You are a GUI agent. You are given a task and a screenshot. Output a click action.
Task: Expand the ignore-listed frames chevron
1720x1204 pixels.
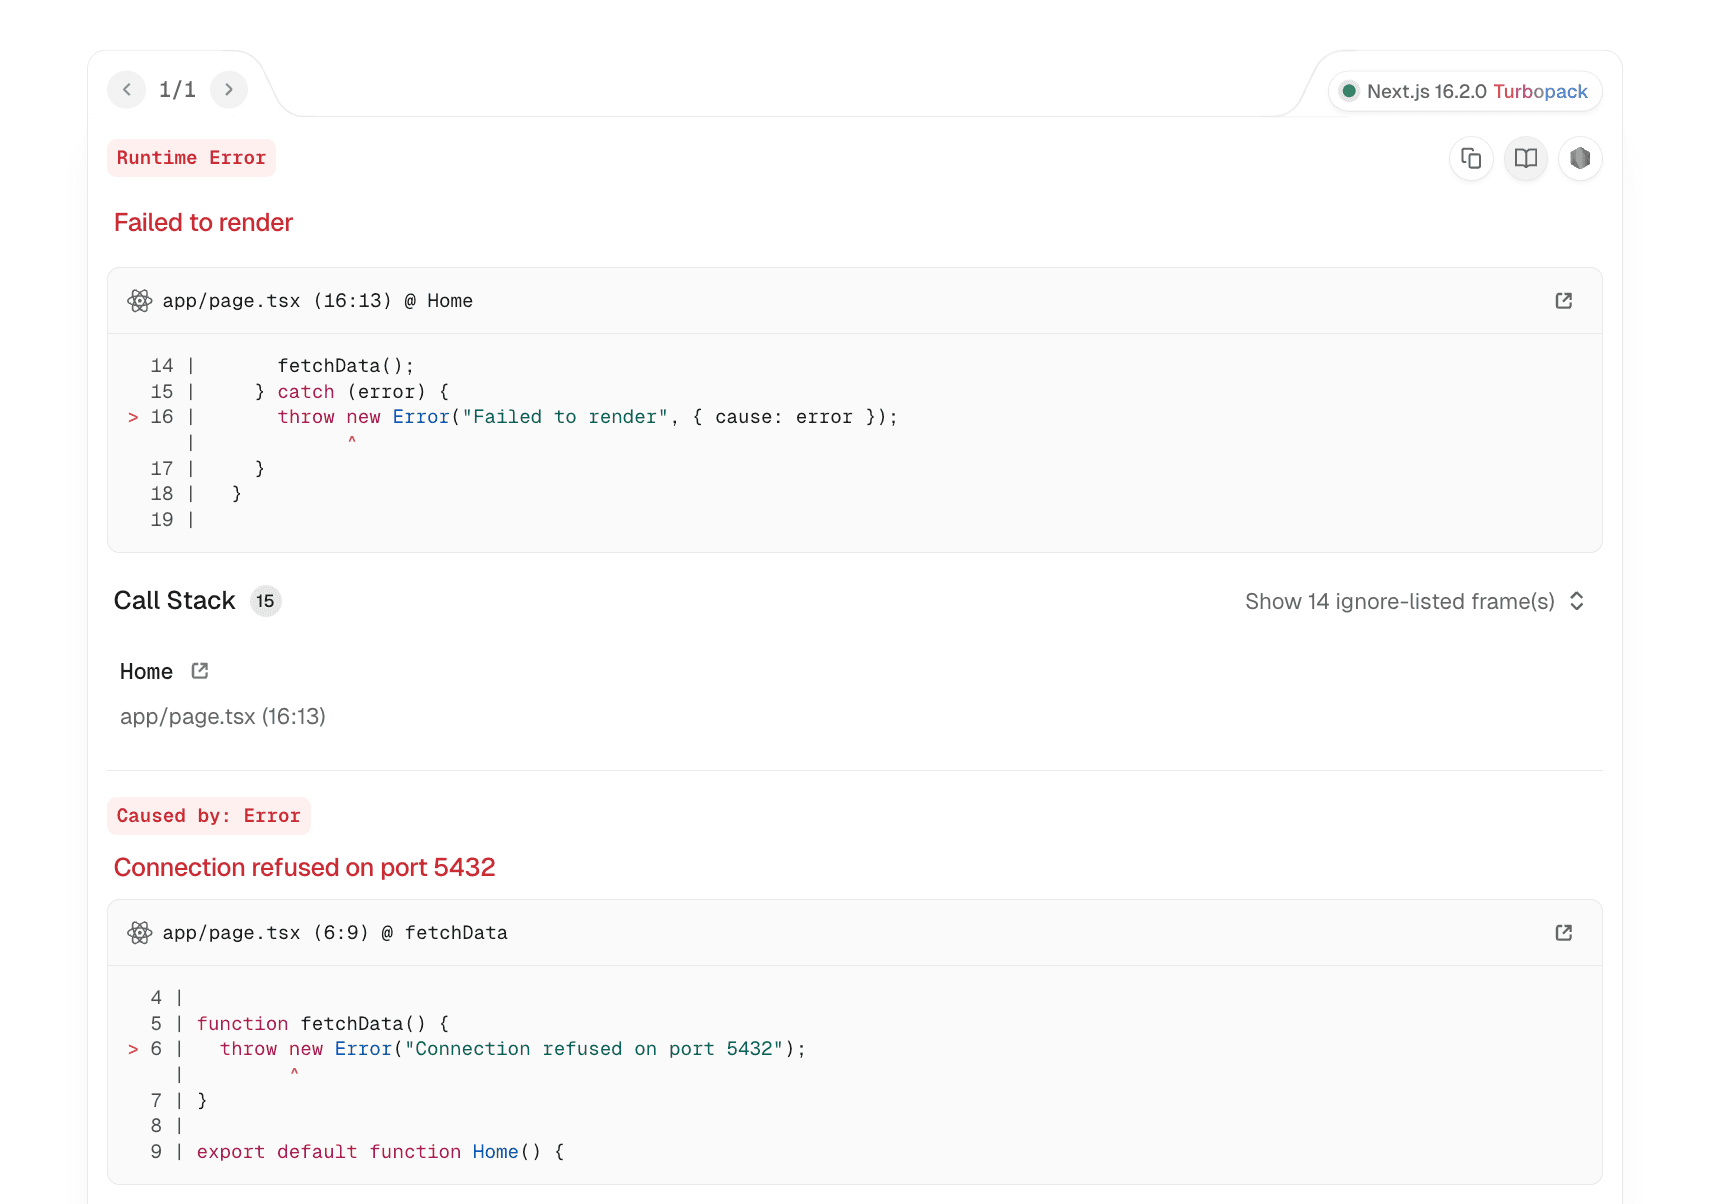pyautogui.click(x=1577, y=601)
